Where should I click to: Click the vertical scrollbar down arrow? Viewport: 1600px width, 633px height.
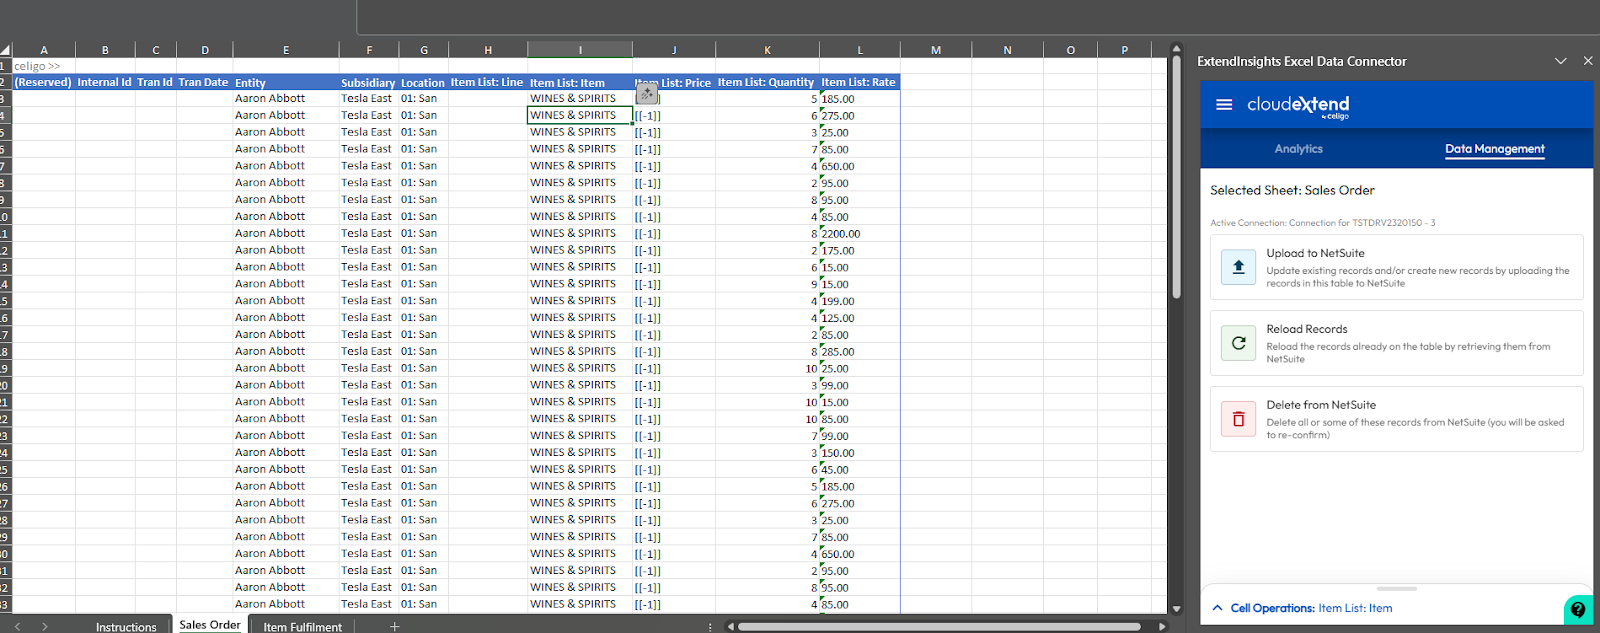[x=1176, y=608]
